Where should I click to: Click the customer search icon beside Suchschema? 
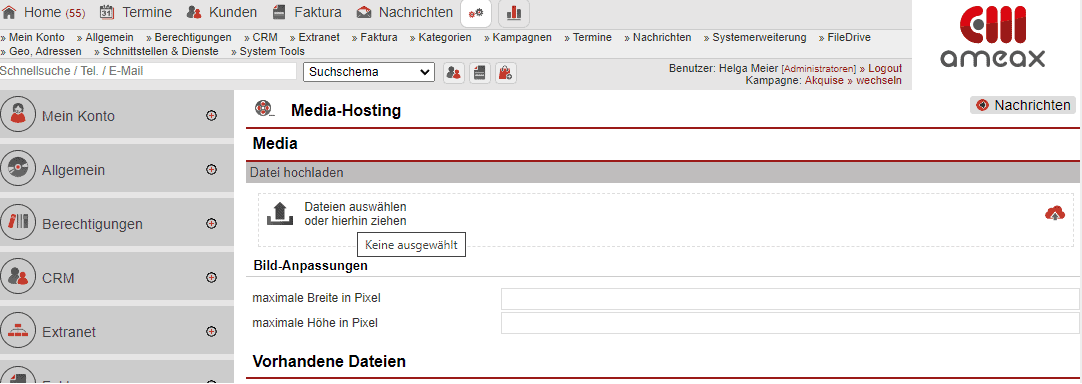453,73
